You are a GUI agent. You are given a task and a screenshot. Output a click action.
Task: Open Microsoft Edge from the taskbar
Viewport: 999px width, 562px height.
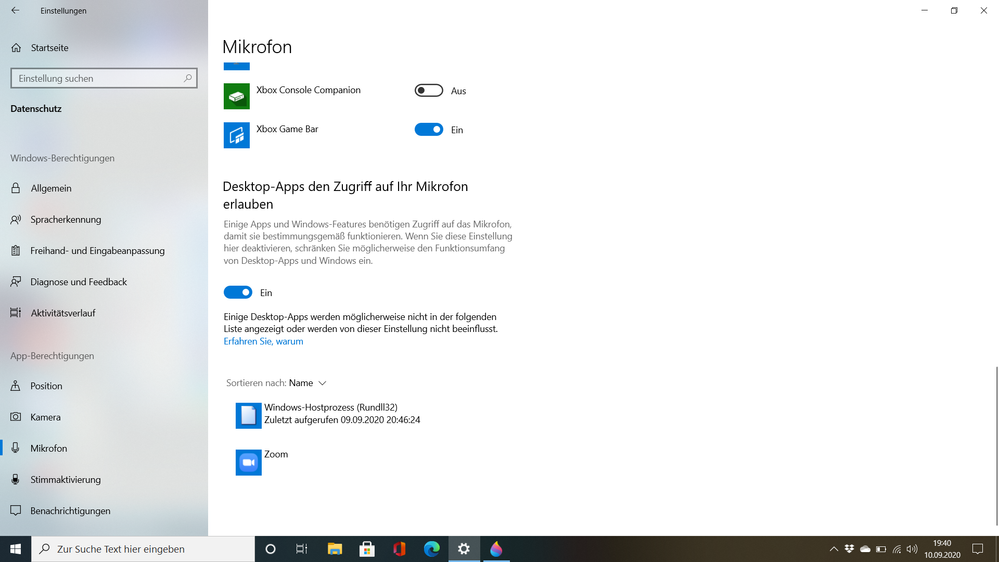tap(431, 549)
